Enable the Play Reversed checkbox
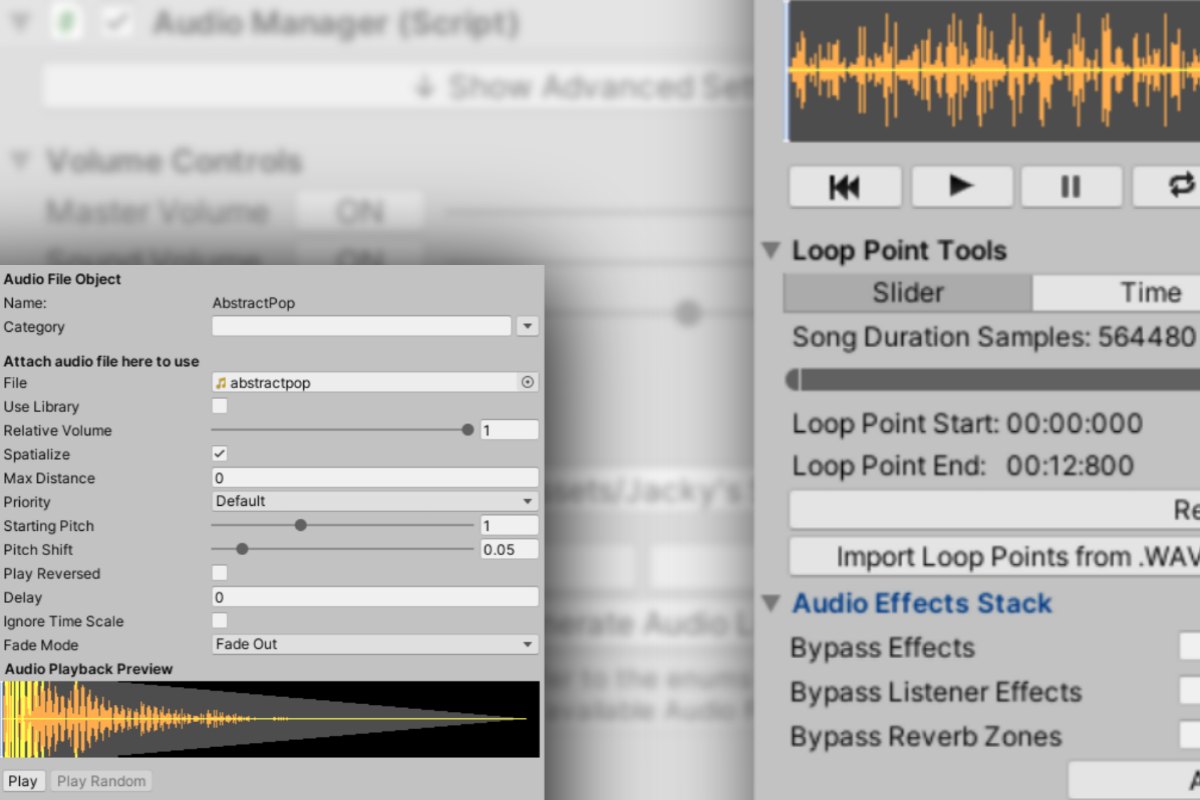The height and width of the screenshot is (800, 1200). click(220, 573)
